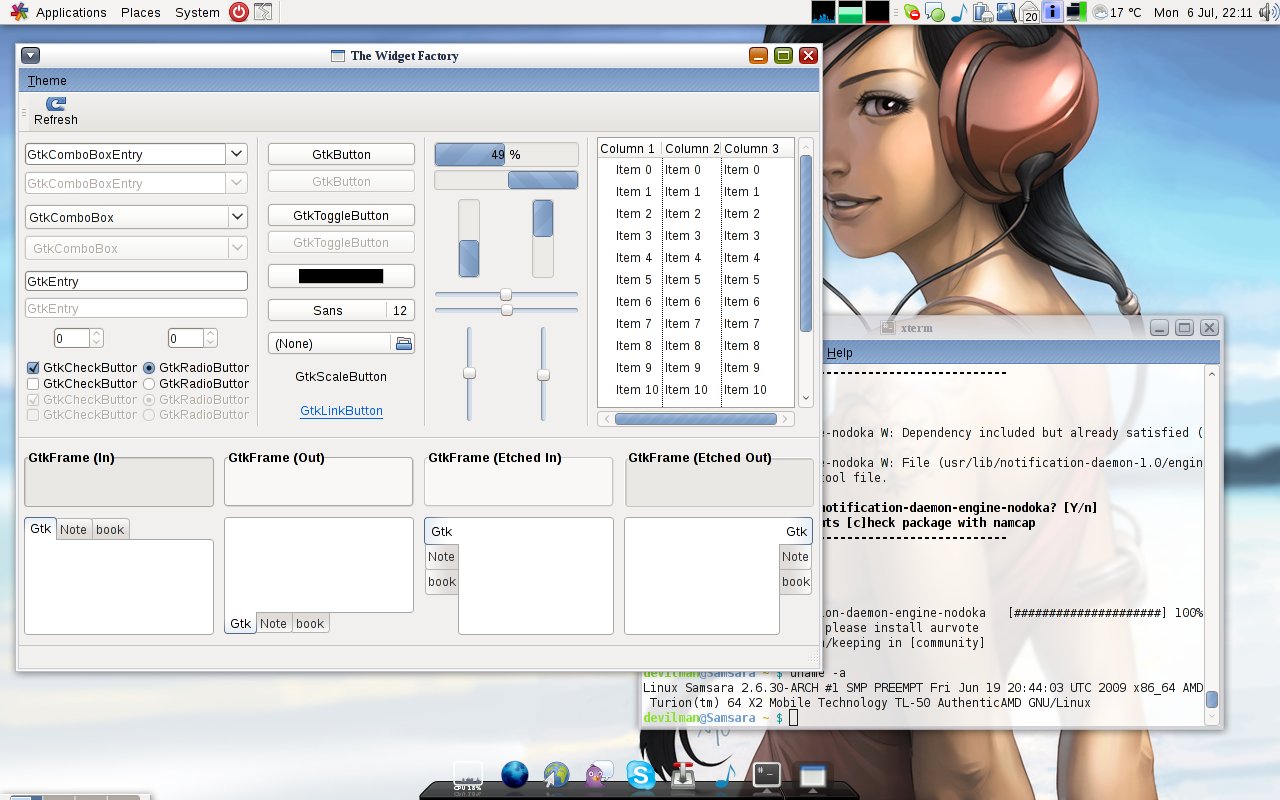The width and height of the screenshot is (1280, 800).
Task: Open the green memory monitor applet
Action: pos(850,12)
